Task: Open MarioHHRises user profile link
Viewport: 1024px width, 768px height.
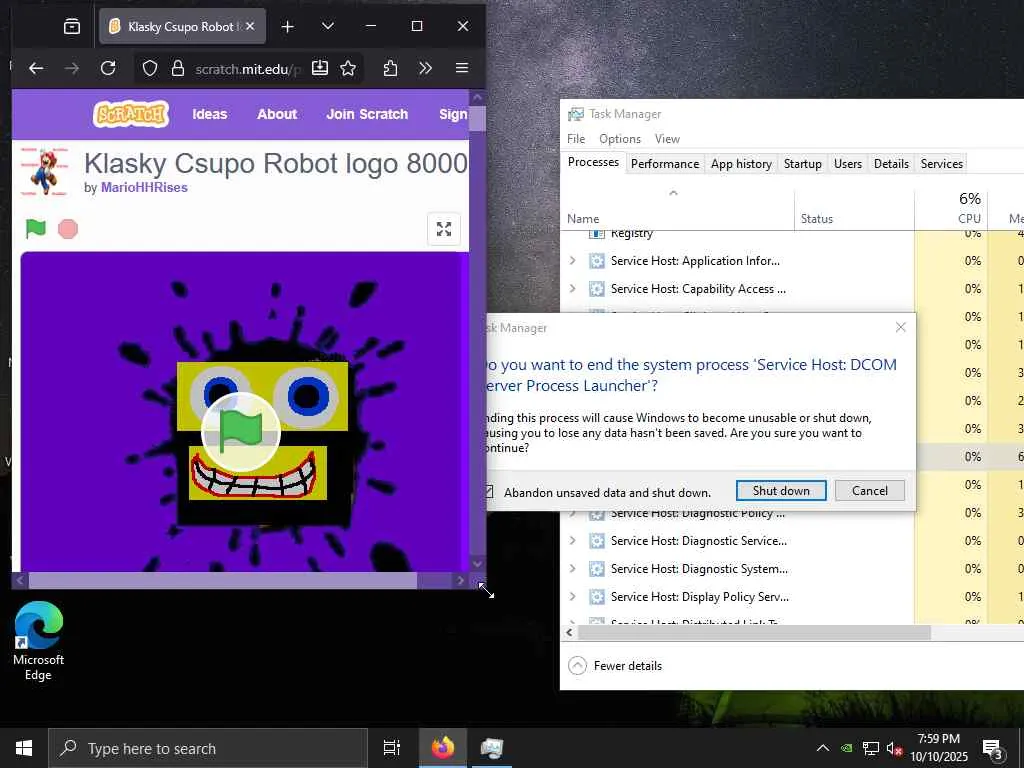Action: [x=144, y=187]
